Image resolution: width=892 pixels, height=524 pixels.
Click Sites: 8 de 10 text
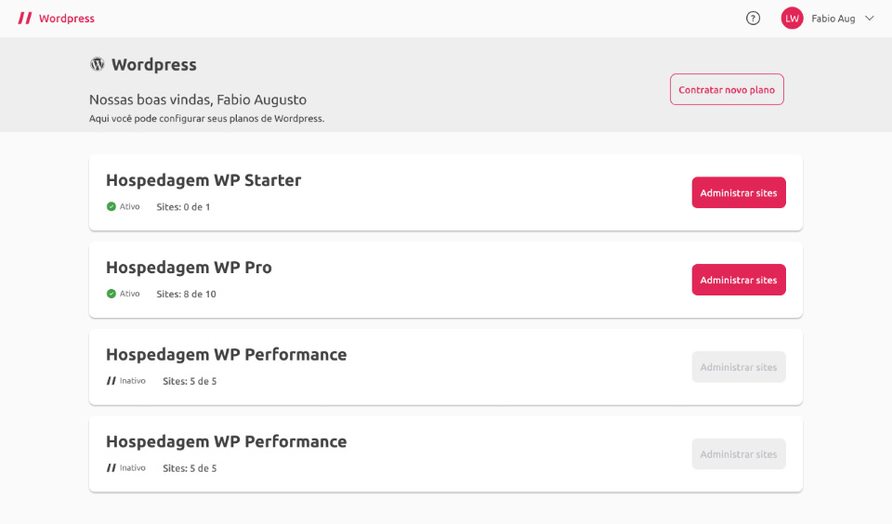point(186,294)
